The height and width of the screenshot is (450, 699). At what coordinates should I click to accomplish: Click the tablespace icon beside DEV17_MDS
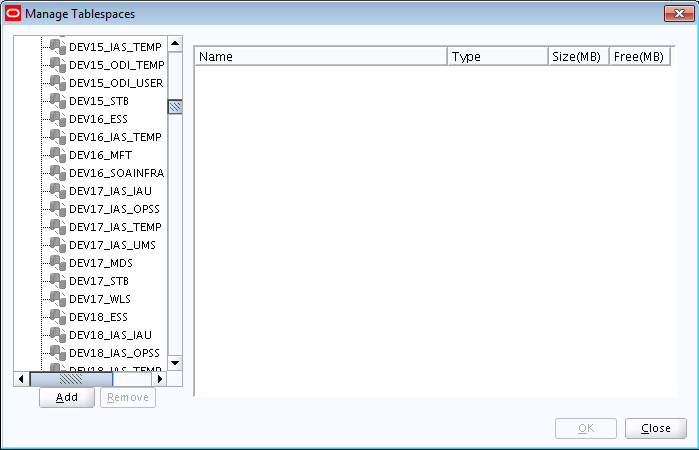point(58,263)
